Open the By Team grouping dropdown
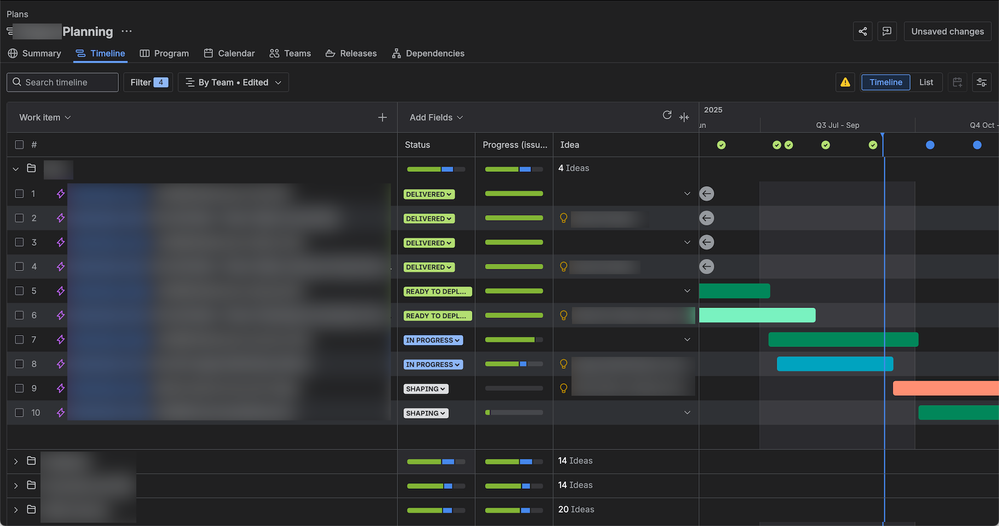The height and width of the screenshot is (526, 999). tap(233, 82)
